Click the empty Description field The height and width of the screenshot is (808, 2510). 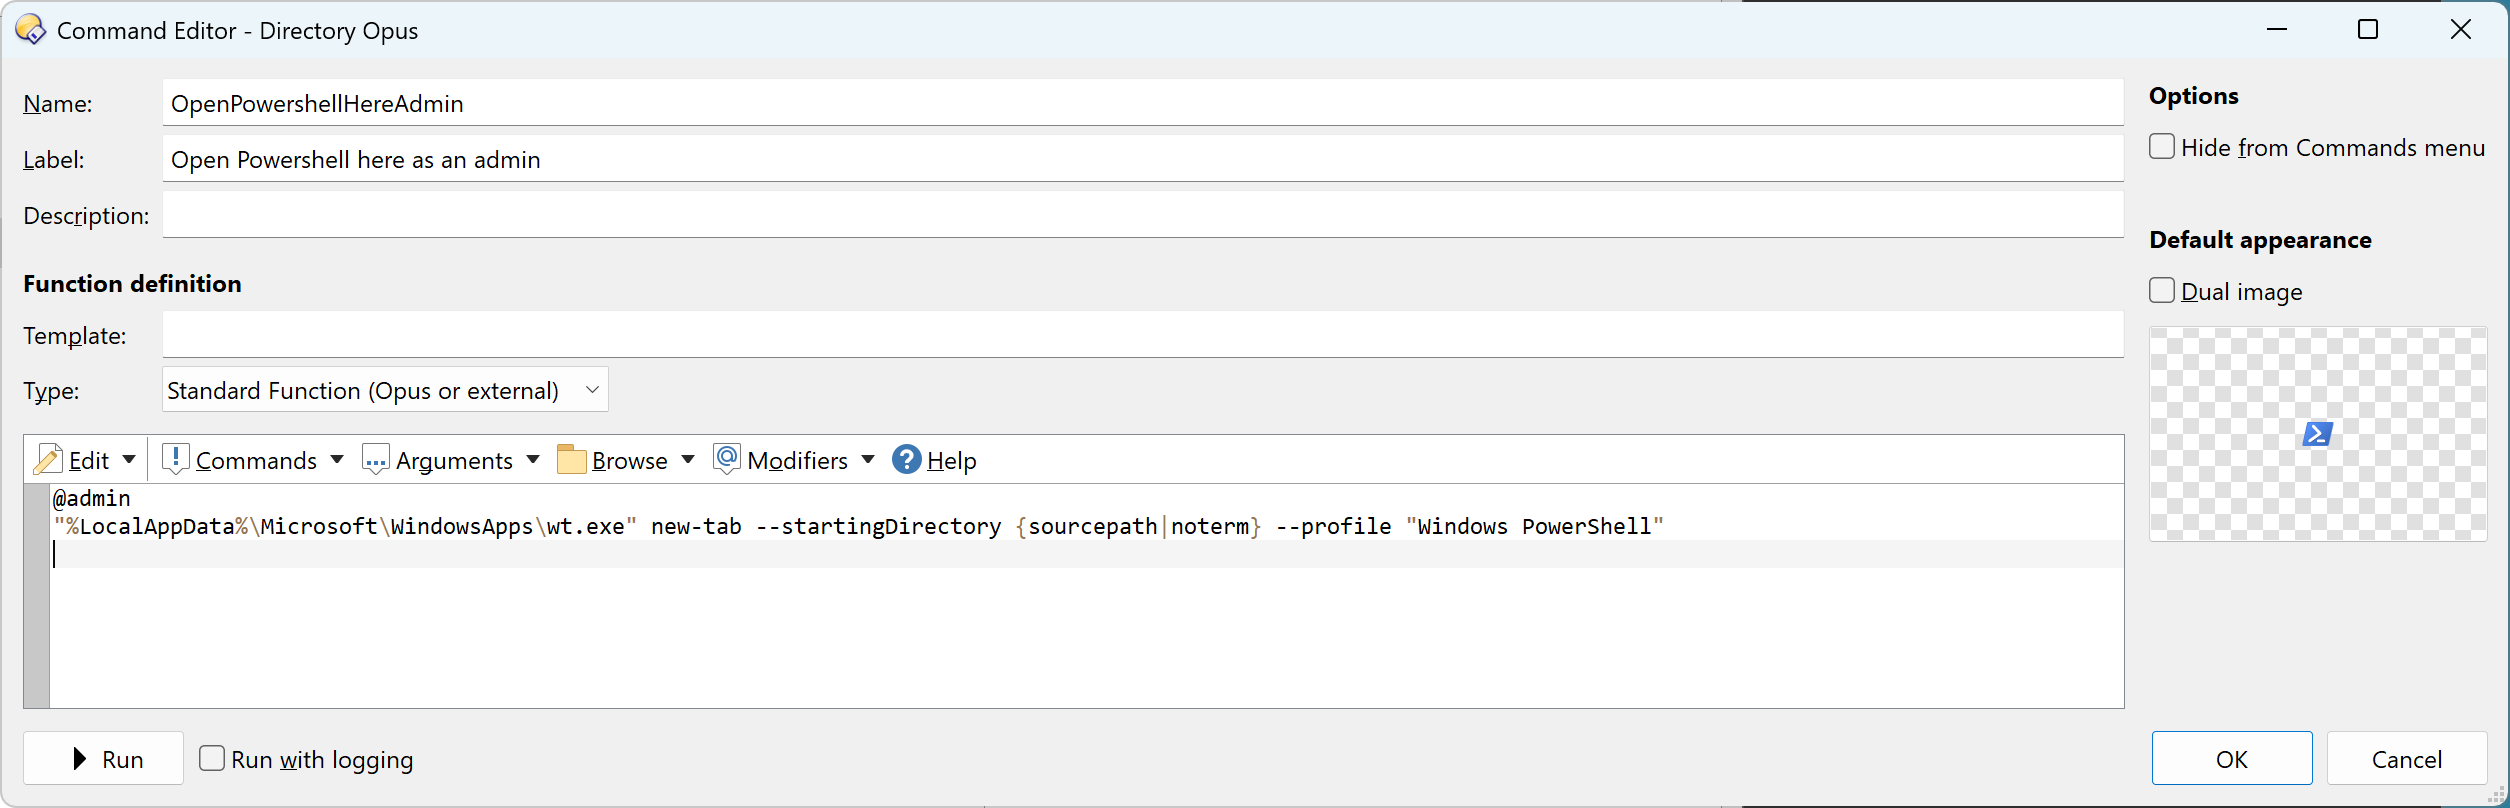point(1143,215)
